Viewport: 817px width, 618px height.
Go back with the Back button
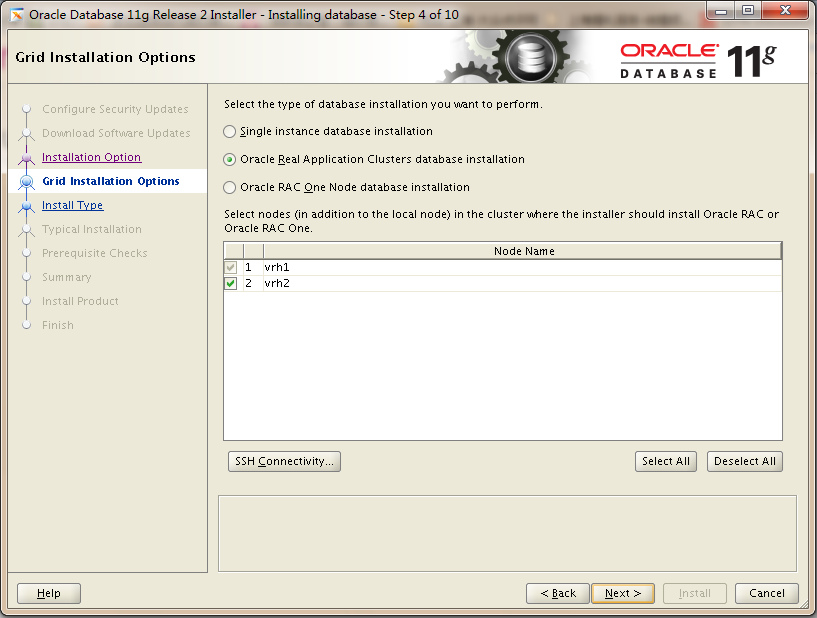coord(558,594)
